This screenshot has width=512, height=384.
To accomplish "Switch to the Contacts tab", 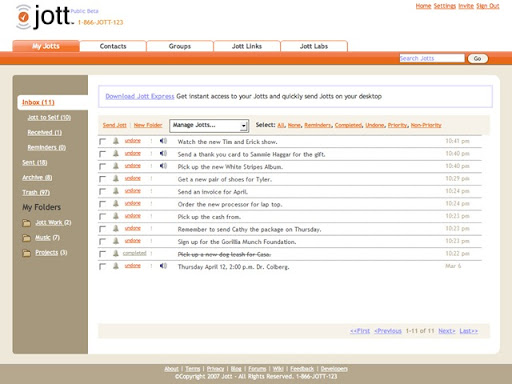I will coord(113,46).
